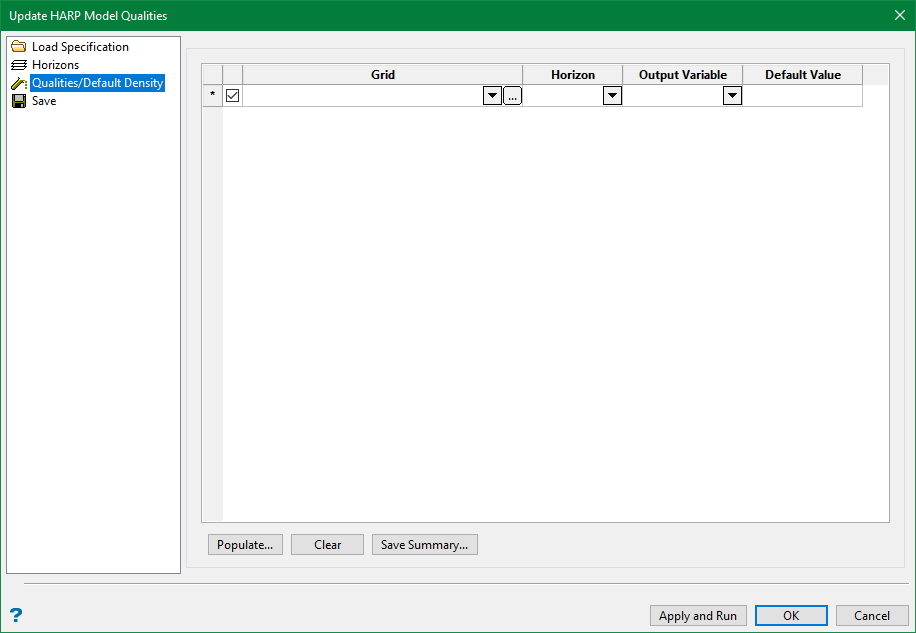Open the Load Specification page
Viewport: 916px width, 633px height.
(80, 47)
